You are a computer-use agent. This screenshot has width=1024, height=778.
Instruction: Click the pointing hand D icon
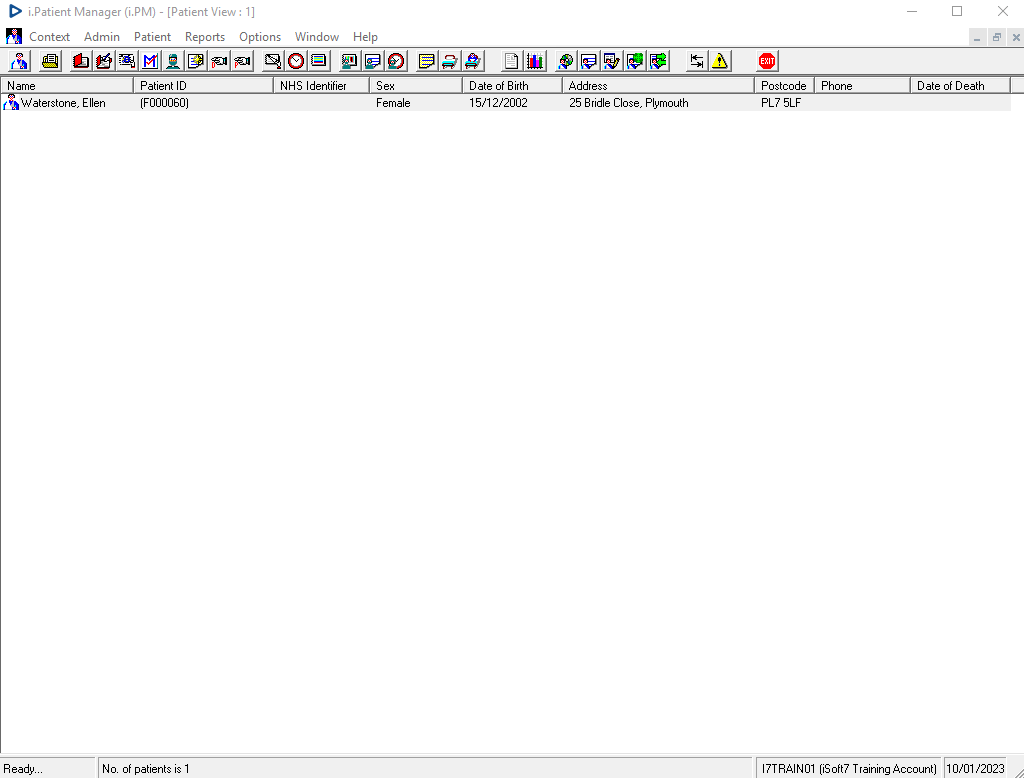coord(219,61)
